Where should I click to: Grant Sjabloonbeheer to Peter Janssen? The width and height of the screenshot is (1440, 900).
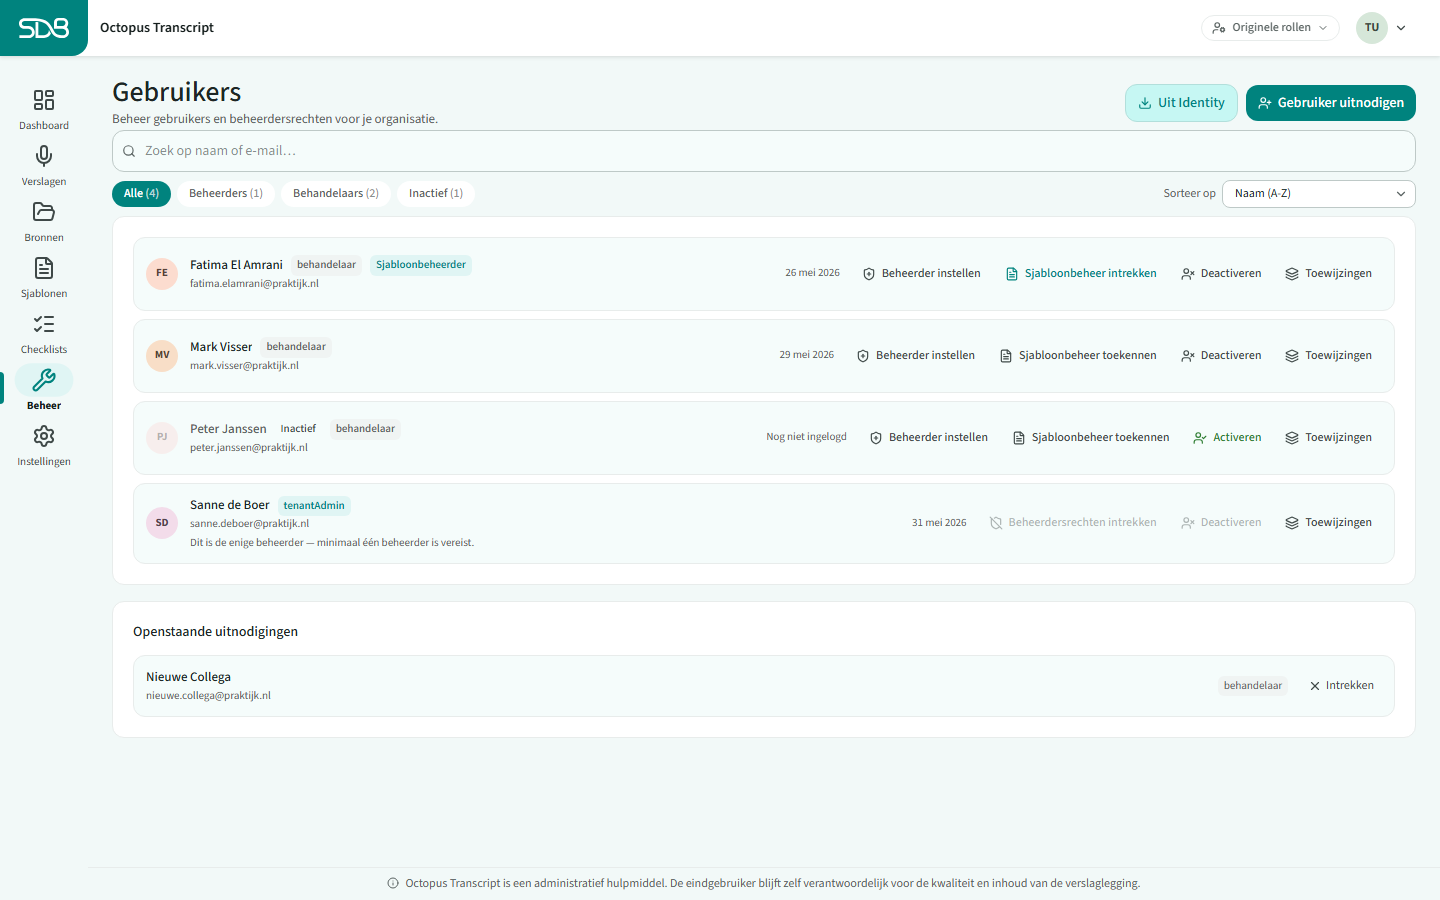tap(1091, 438)
